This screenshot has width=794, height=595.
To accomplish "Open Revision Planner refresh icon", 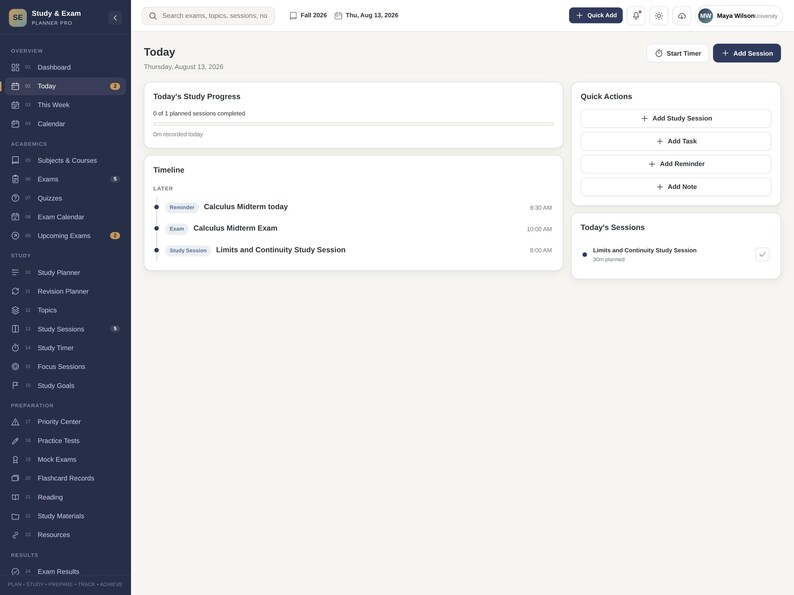I will (15, 291).
